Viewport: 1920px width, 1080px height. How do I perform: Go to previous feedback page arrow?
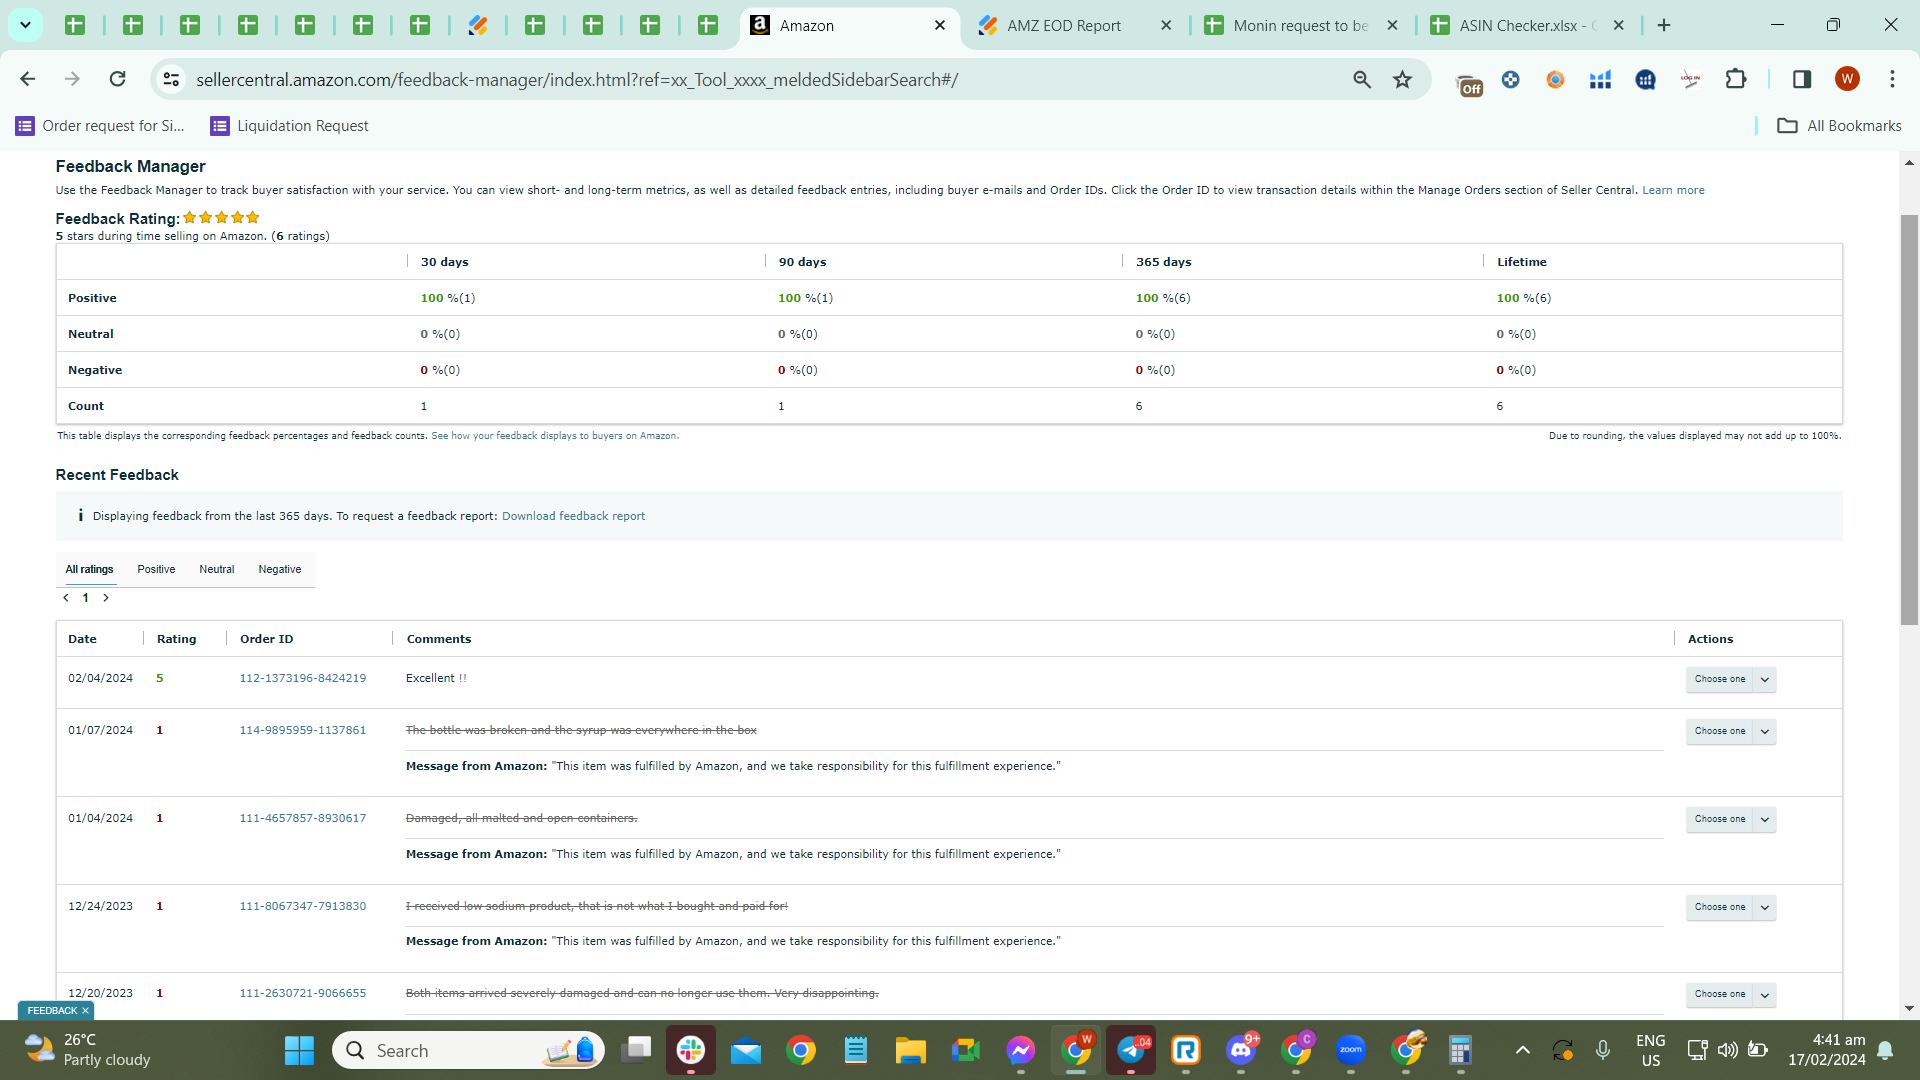66,598
